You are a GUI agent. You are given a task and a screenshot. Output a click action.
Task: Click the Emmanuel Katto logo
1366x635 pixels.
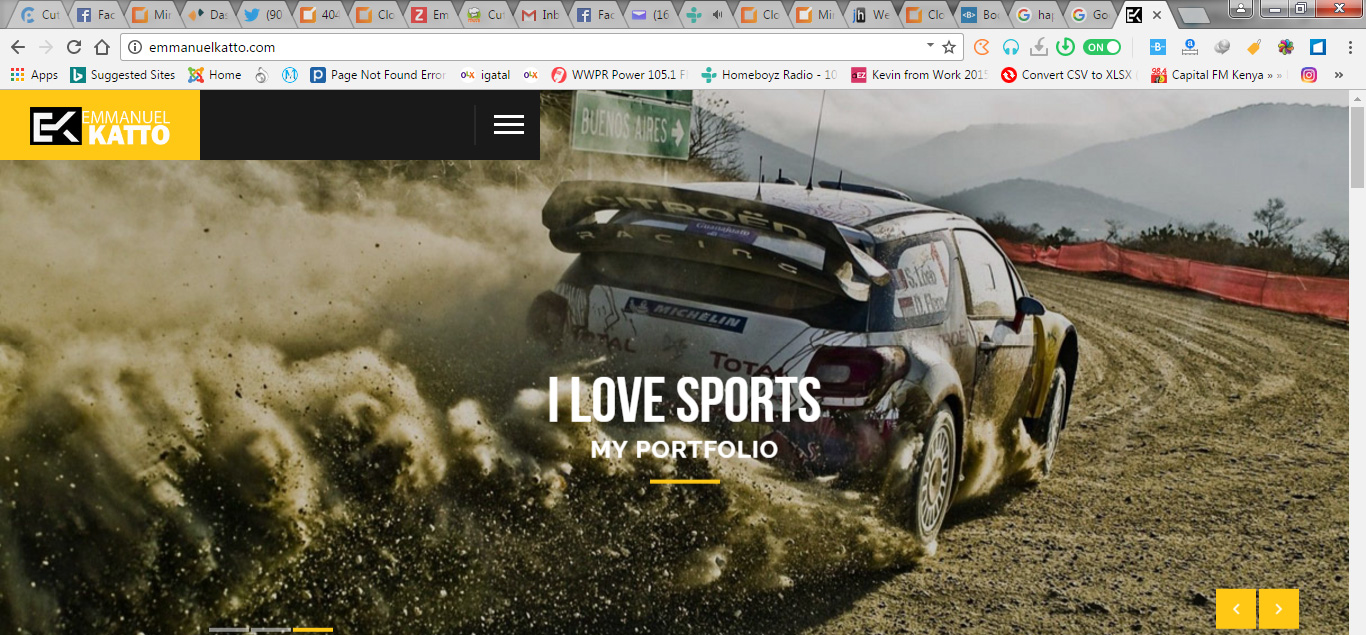coord(100,125)
